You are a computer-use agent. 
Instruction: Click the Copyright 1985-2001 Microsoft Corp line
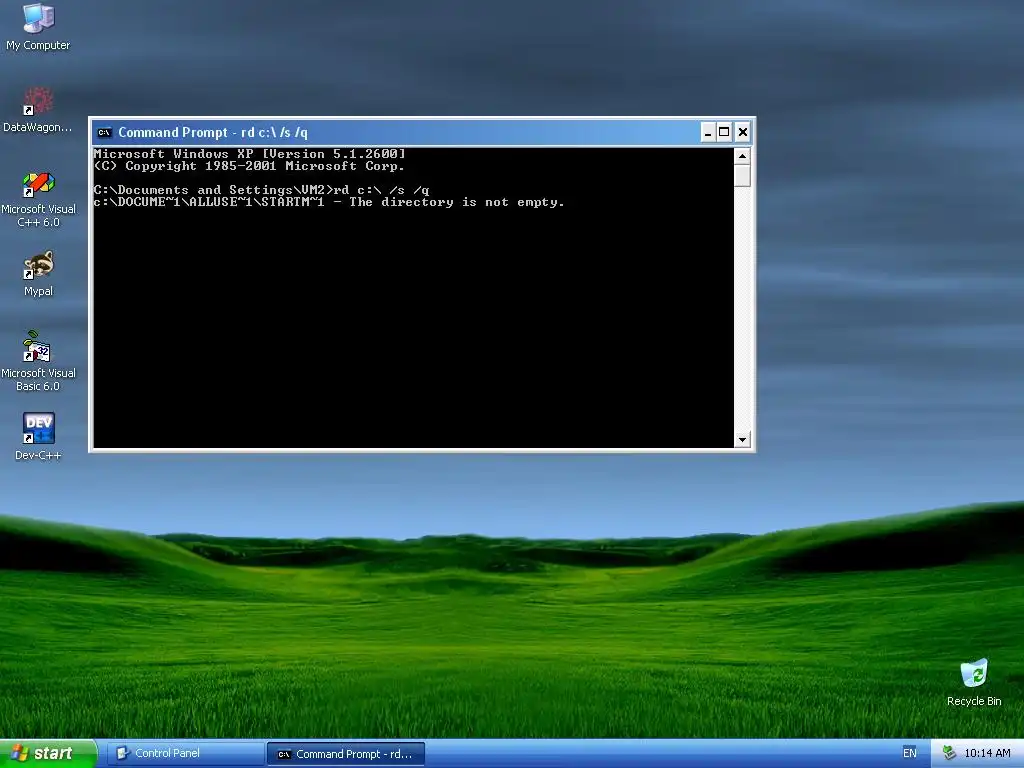(249, 167)
